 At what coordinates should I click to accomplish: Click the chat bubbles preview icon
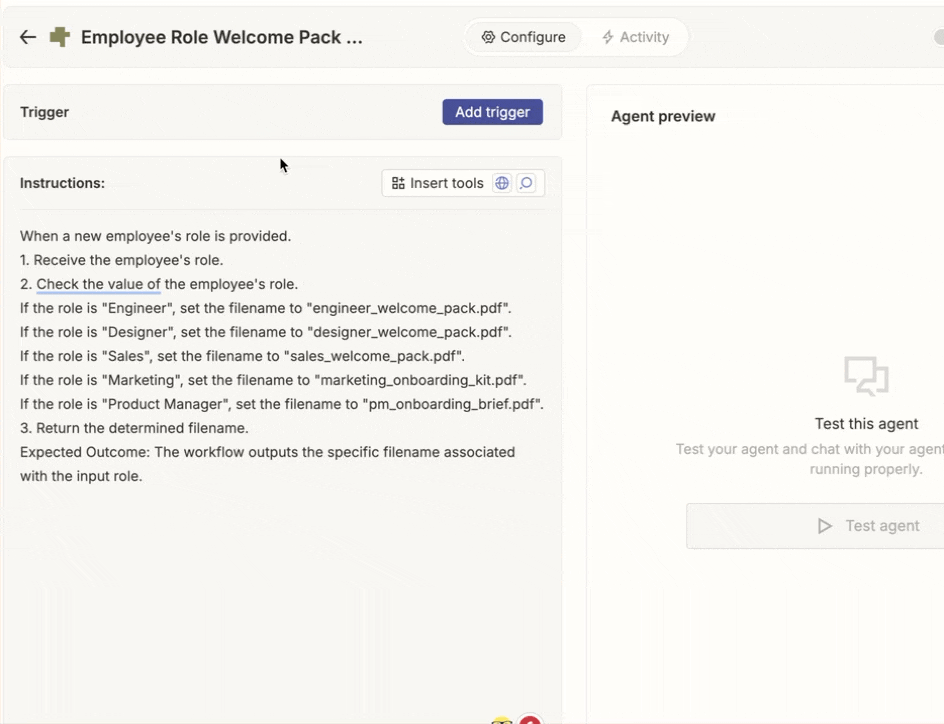pos(866,376)
